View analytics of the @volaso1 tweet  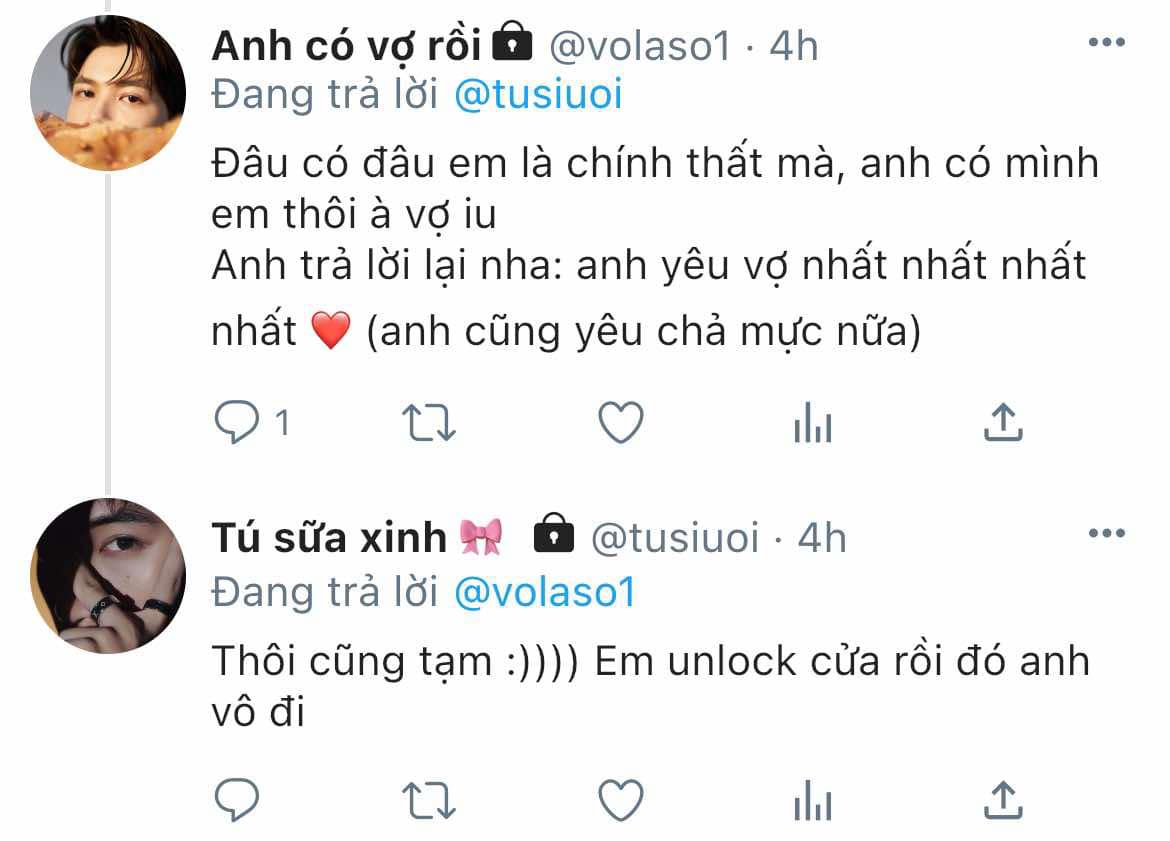(813, 422)
